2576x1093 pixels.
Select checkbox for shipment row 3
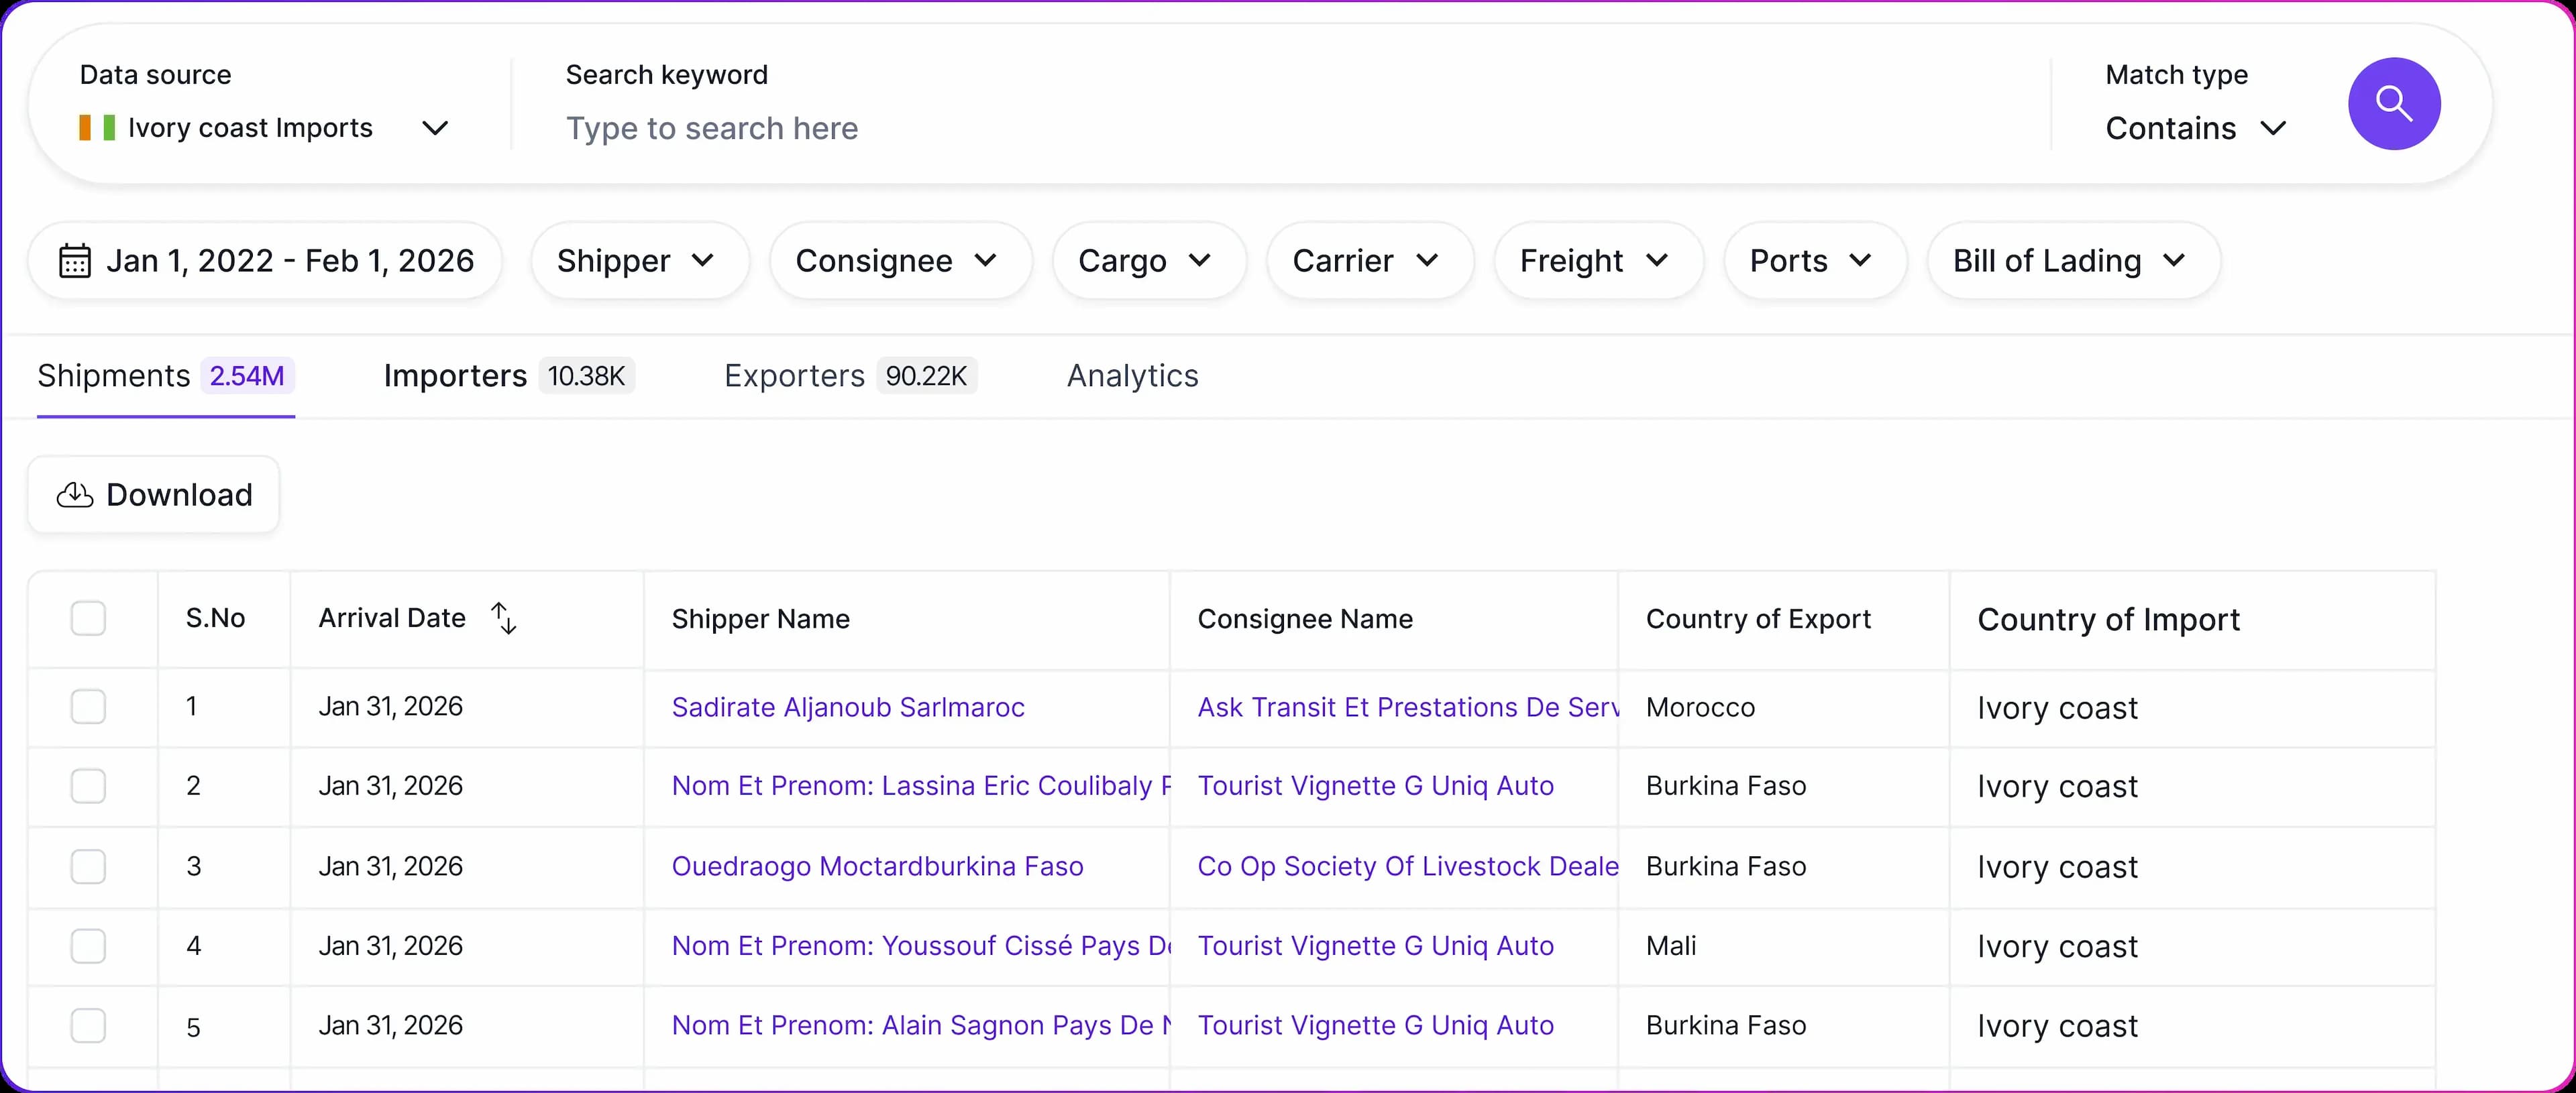click(x=88, y=866)
